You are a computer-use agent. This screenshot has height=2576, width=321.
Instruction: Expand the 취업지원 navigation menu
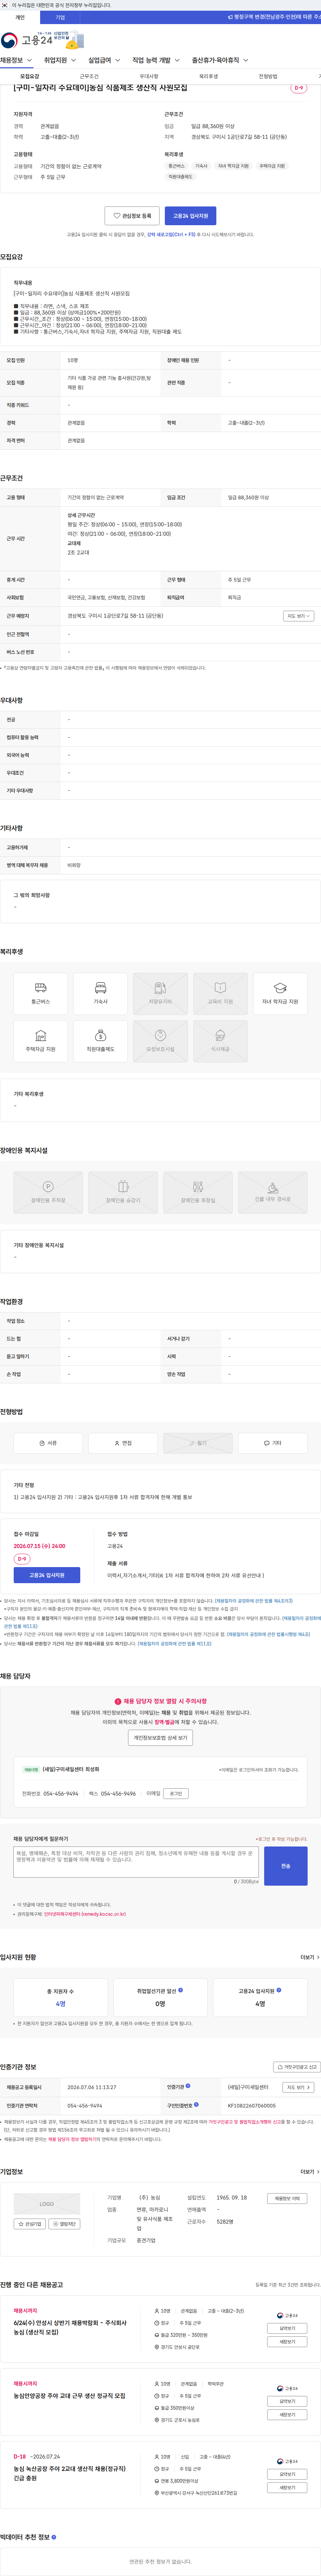coord(60,60)
